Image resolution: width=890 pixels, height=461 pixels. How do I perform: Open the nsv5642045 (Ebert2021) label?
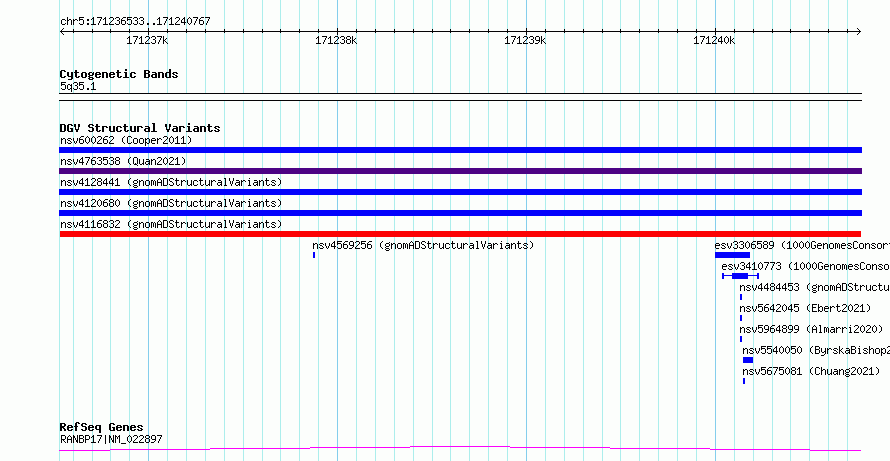click(x=805, y=308)
